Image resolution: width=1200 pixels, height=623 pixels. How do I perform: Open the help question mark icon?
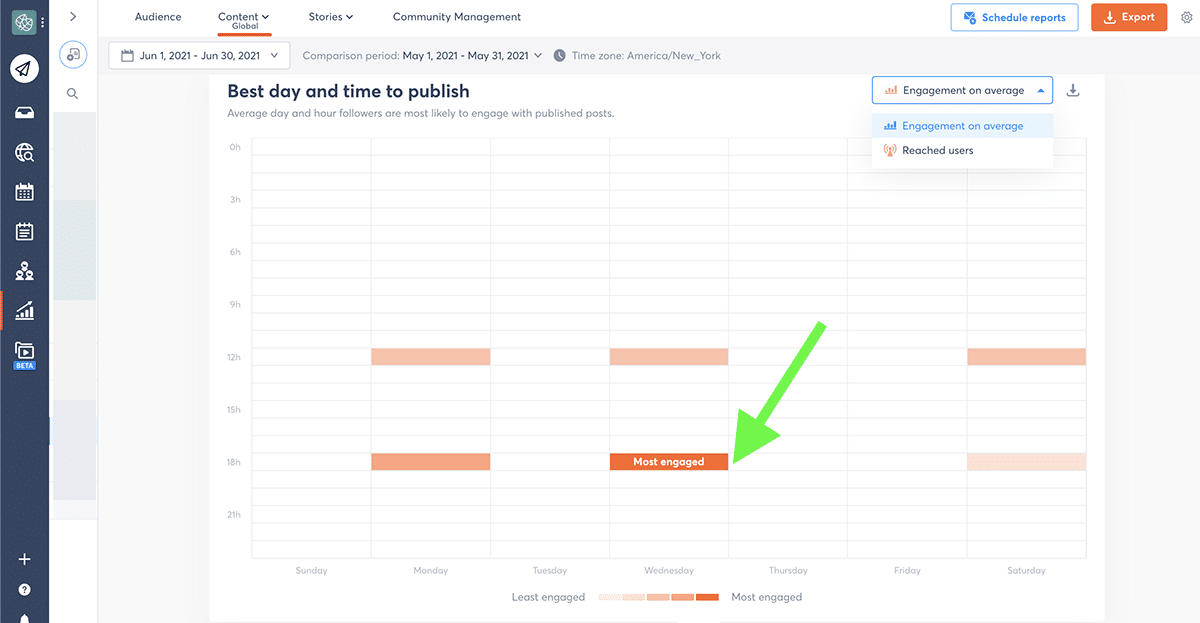point(25,590)
